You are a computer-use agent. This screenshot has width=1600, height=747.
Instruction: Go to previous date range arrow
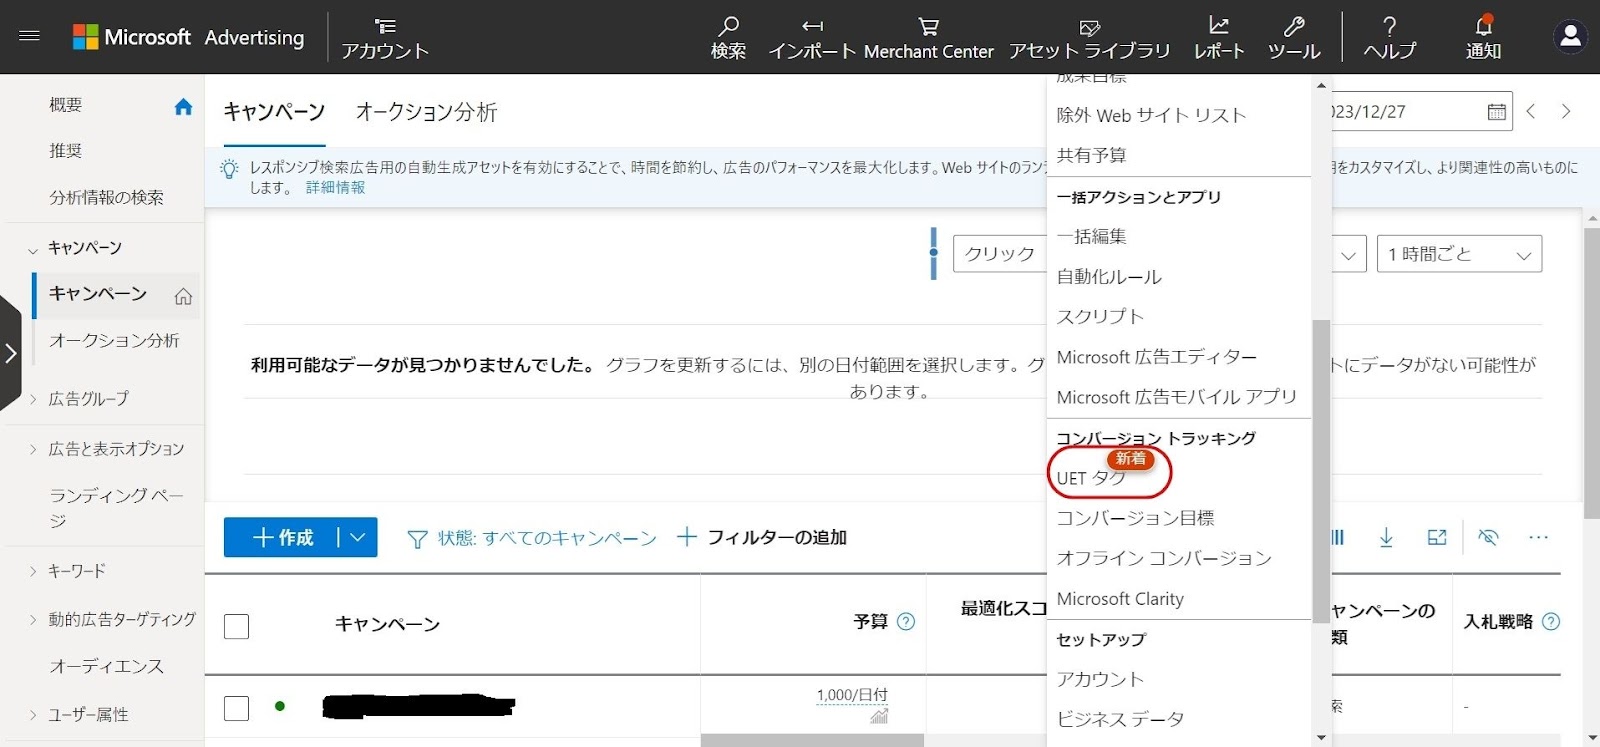(1531, 112)
